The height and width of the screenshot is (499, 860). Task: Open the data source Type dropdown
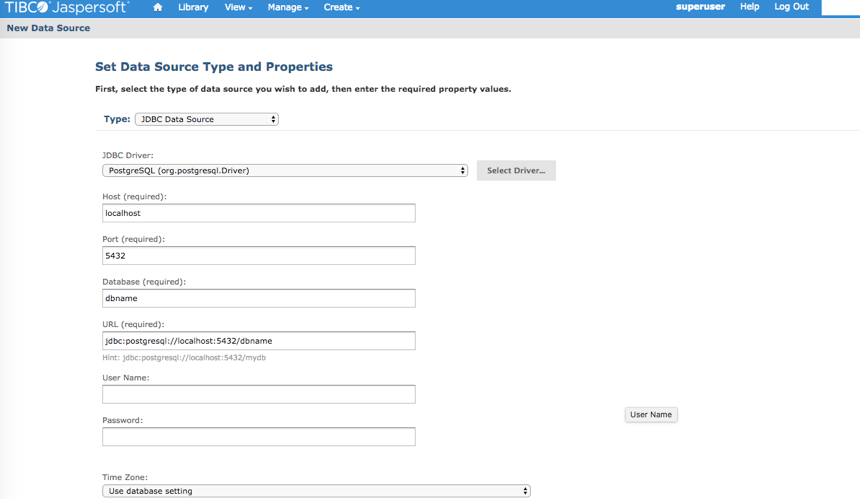pos(206,119)
